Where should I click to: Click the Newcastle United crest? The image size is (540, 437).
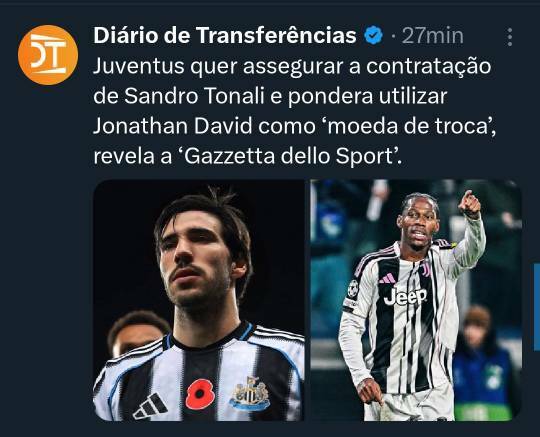point(250,394)
